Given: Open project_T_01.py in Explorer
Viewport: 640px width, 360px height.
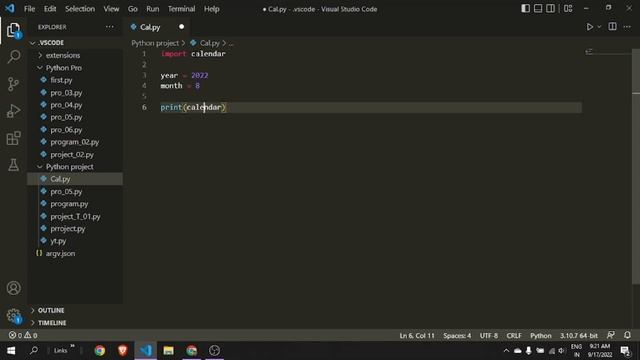Looking at the screenshot, I should coord(75,216).
